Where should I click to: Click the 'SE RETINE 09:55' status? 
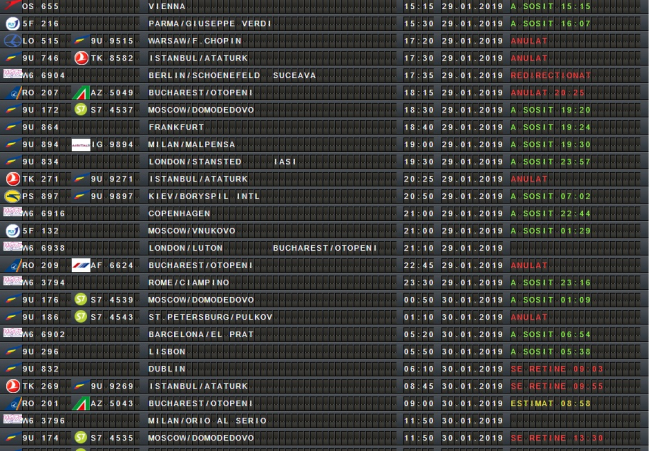[557, 386]
